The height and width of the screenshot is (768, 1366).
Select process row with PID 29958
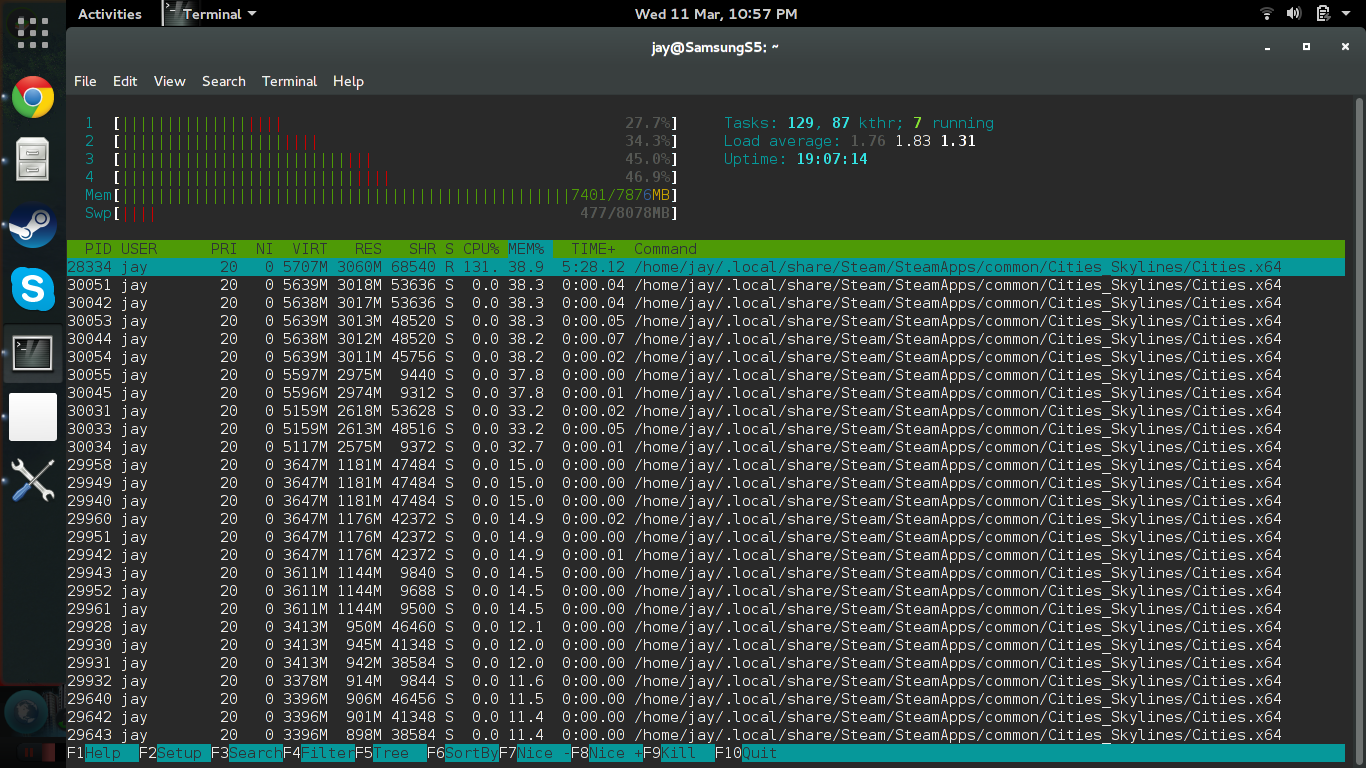click(x=706, y=465)
